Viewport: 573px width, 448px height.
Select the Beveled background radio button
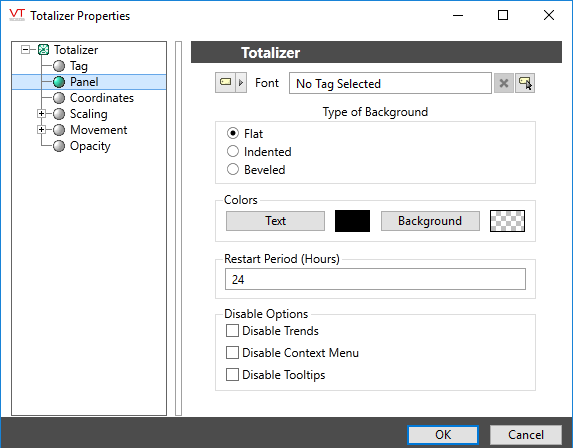click(233, 169)
